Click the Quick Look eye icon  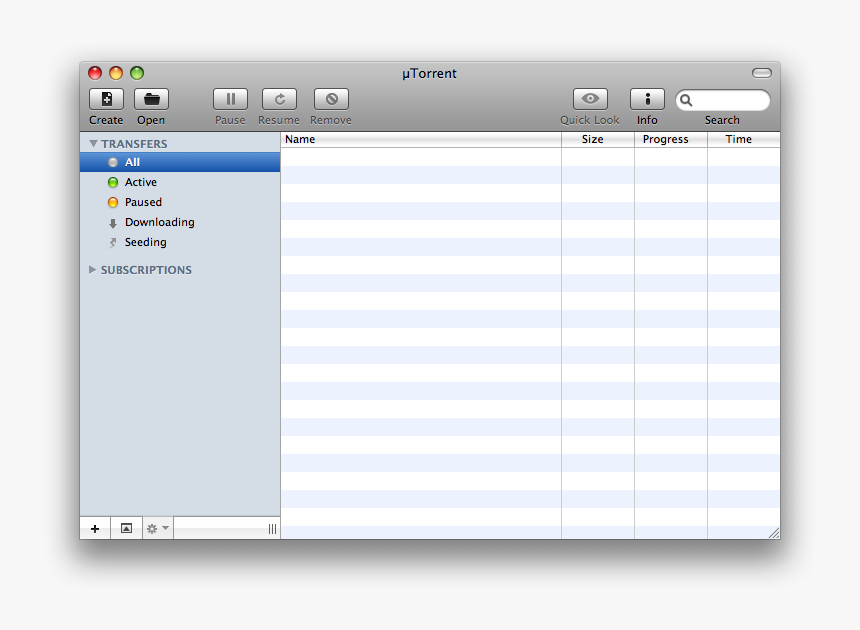590,99
